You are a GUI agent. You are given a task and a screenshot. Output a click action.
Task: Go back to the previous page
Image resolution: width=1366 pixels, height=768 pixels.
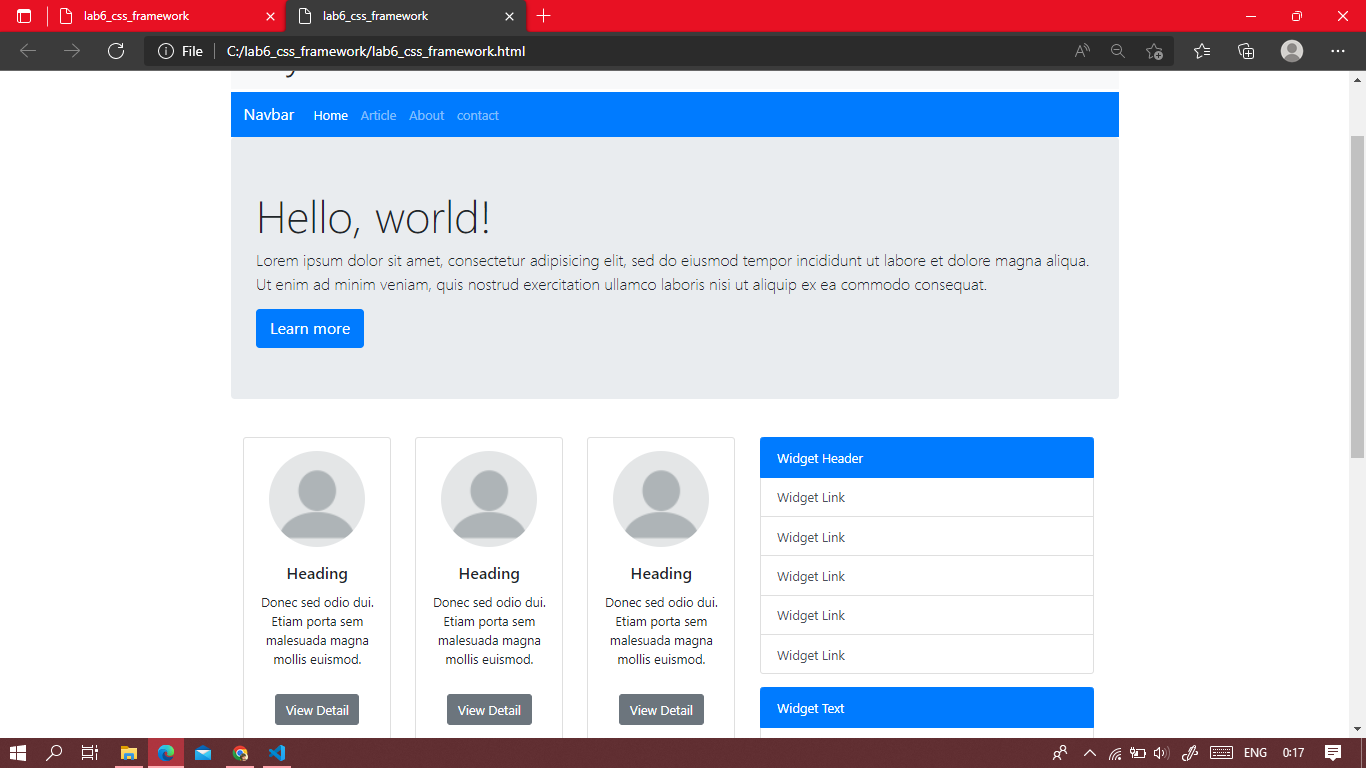28,51
